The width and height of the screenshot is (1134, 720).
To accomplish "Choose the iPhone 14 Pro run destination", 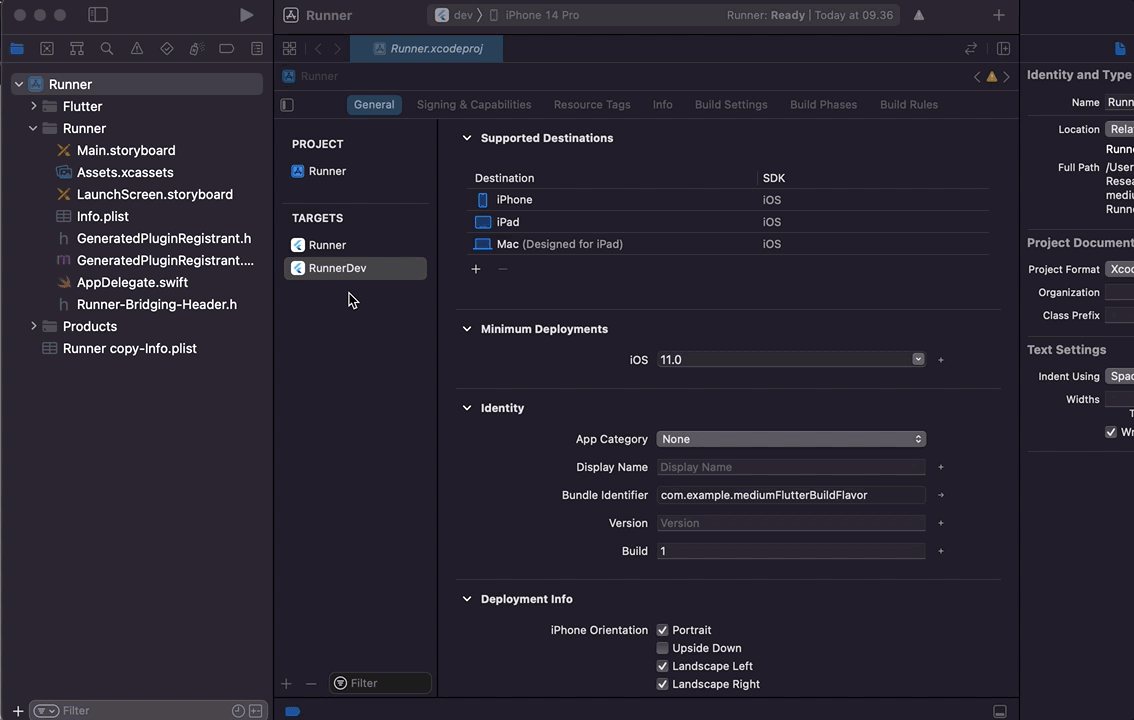I will tap(534, 15).
